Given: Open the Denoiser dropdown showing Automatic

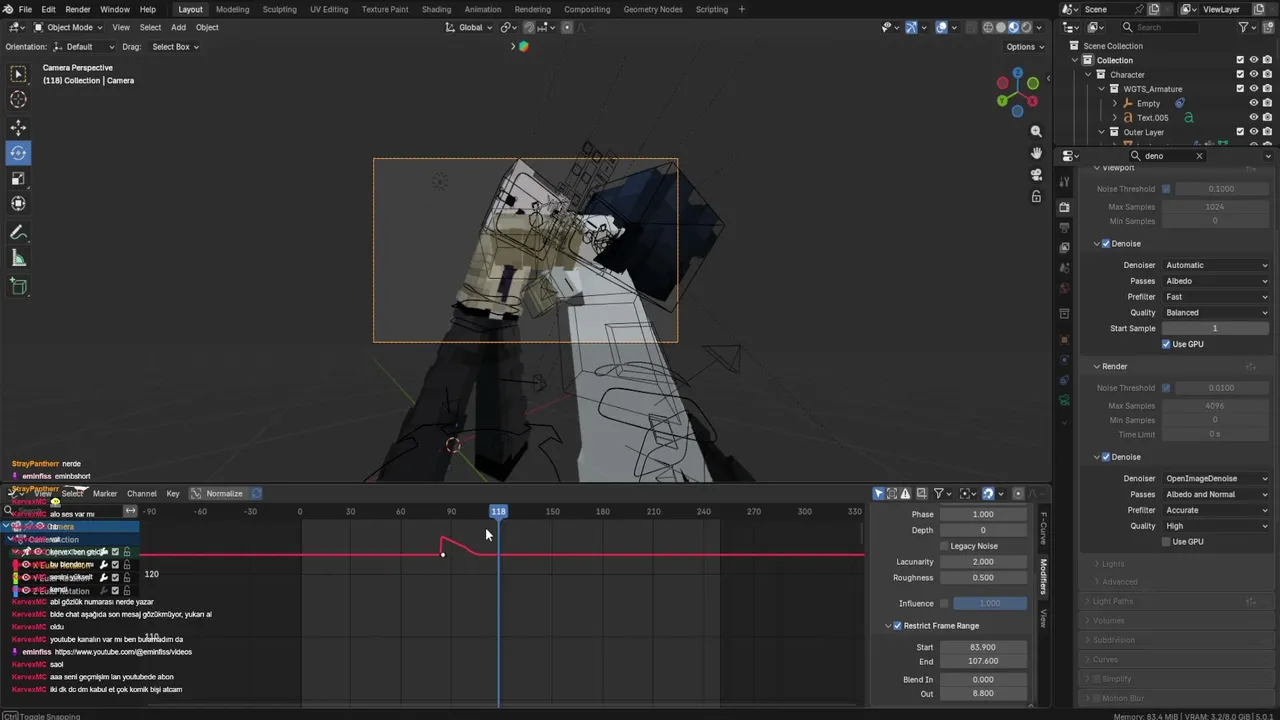Looking at the screenshot, I should (1216, 265).
